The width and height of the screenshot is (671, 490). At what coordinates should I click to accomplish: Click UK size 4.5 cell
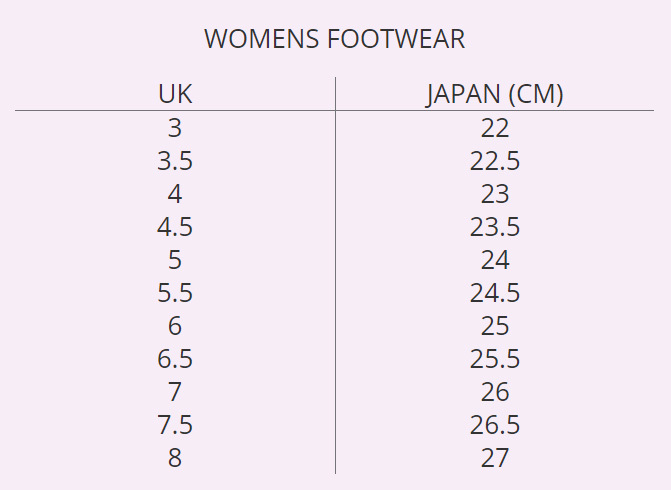click(x=175, y=227)
